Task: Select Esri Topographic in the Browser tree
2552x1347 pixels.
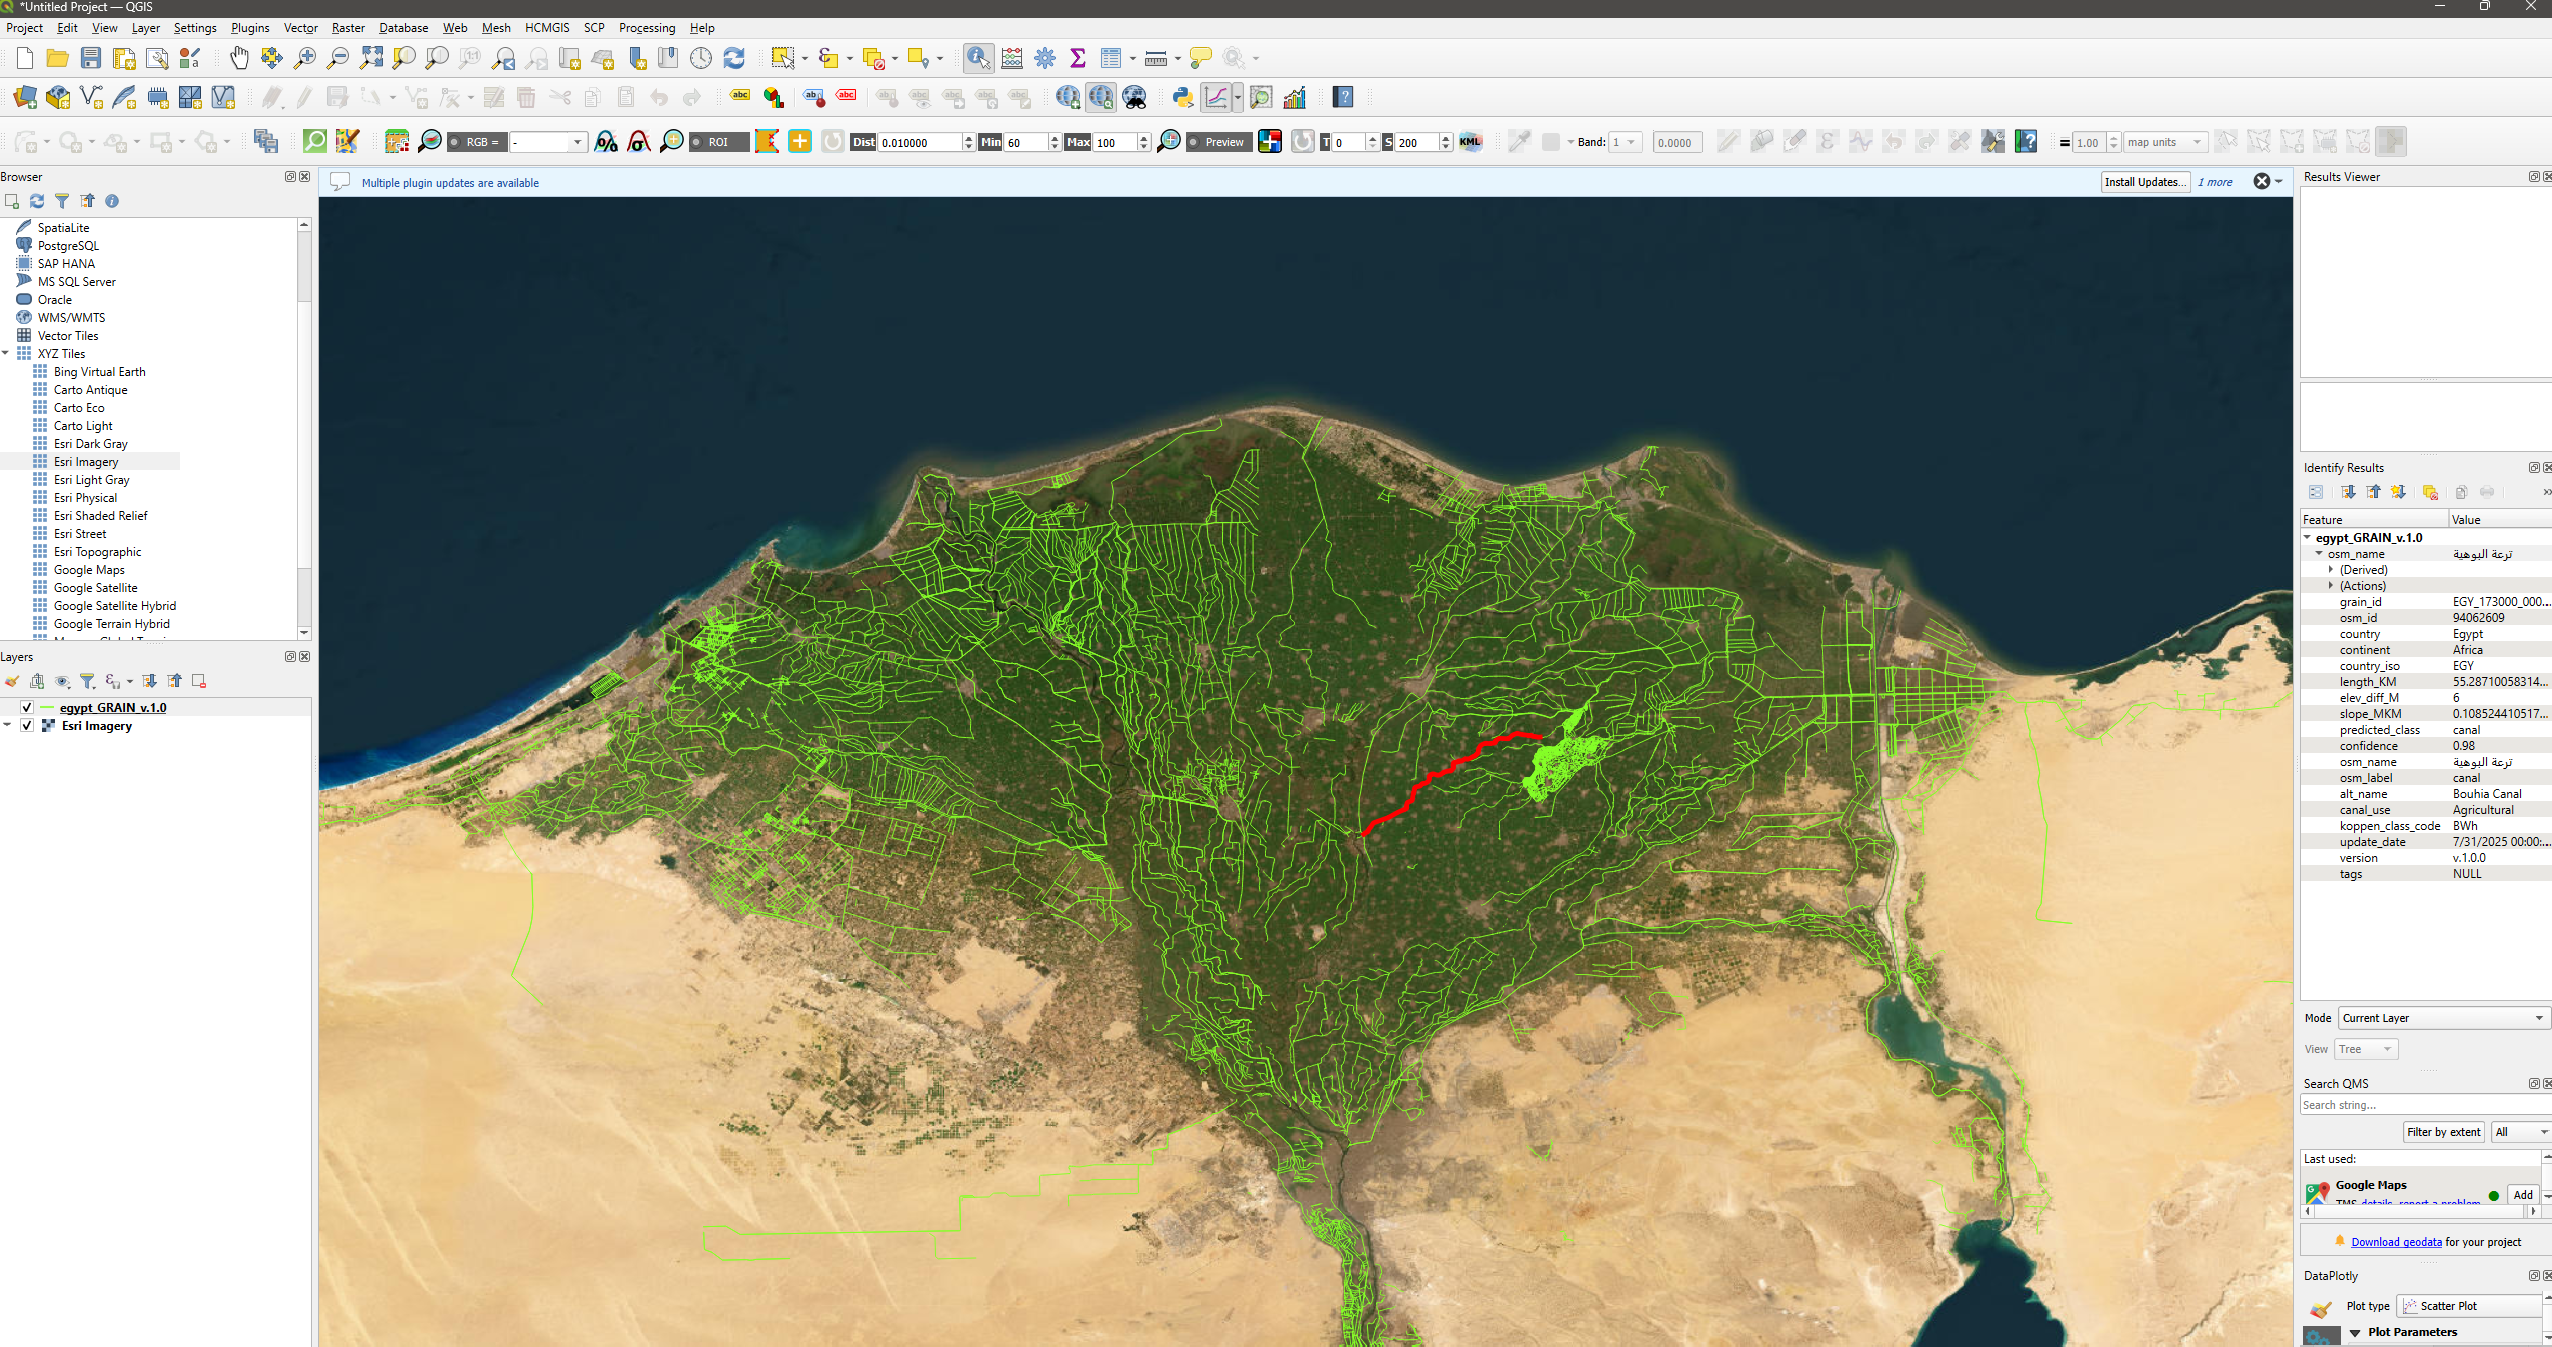Action: point(98,552)
